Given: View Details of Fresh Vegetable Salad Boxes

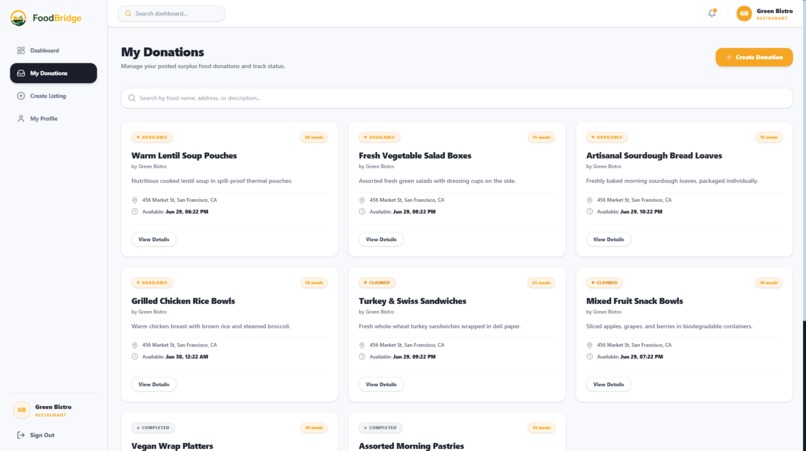Looking at the screenshot, I should [x=381, y=239].
